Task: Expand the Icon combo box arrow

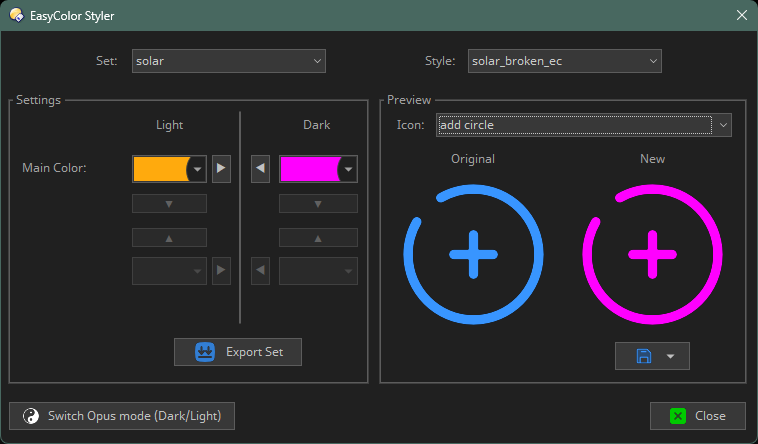Action: coord(723,125)
